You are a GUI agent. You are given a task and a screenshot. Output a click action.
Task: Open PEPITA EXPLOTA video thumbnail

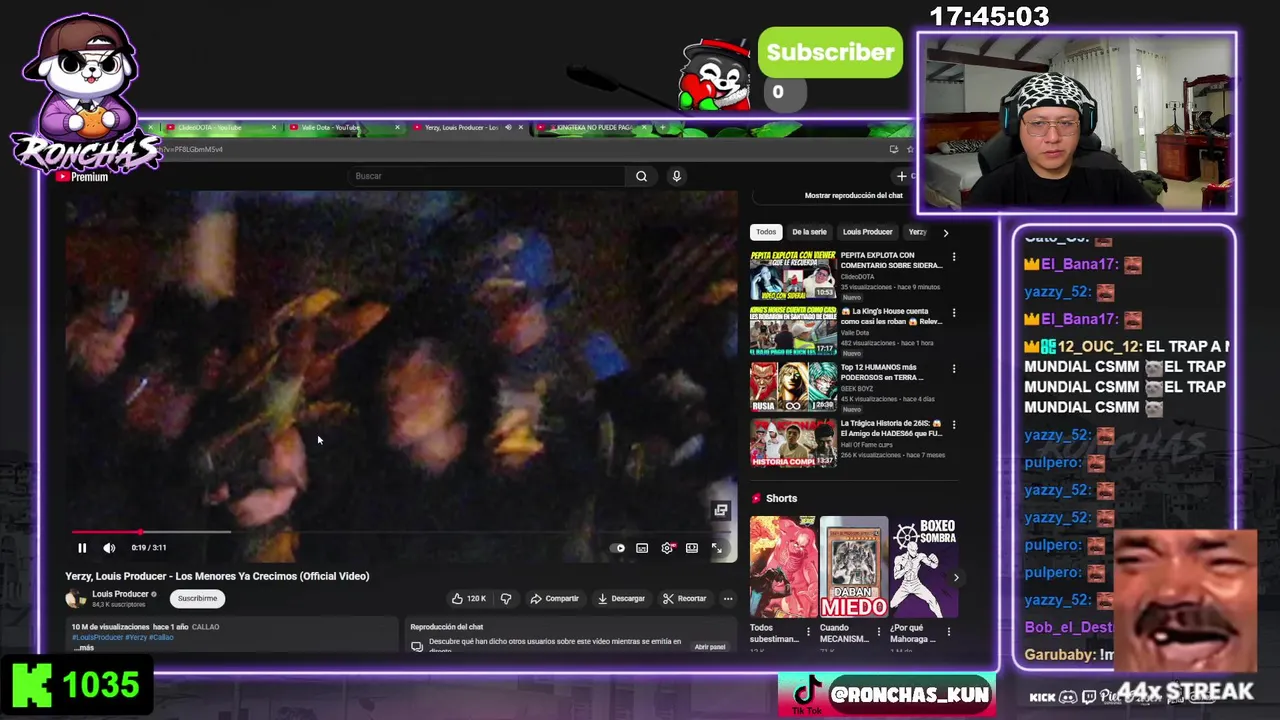[x=793, y=275]
